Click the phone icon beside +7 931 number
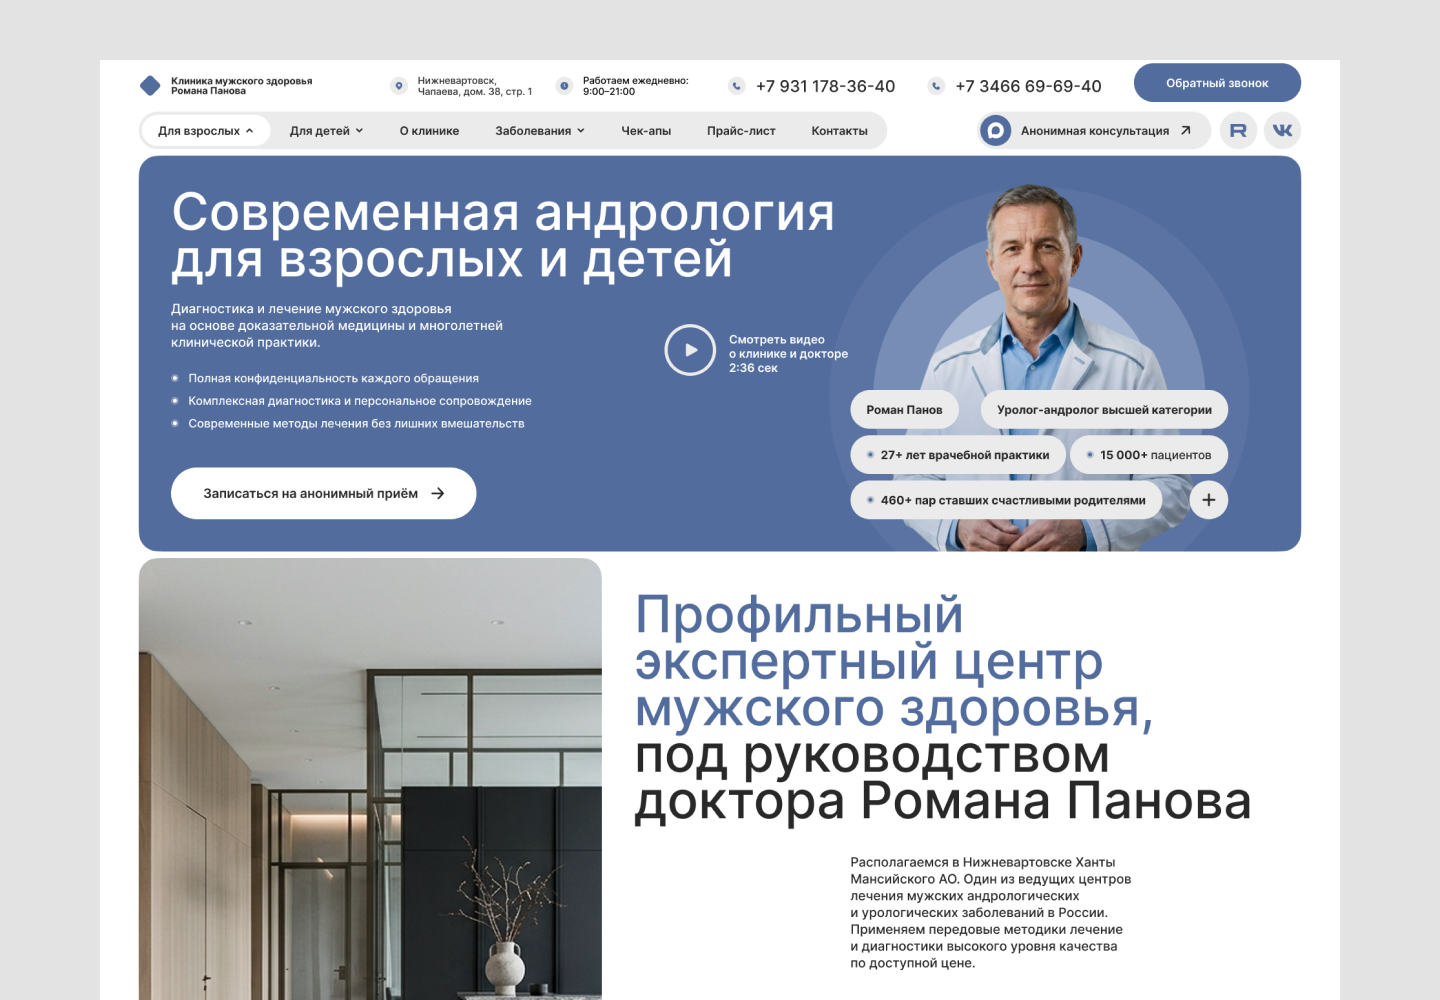Screen dimensions: 1440x1000 pos(737,86)
